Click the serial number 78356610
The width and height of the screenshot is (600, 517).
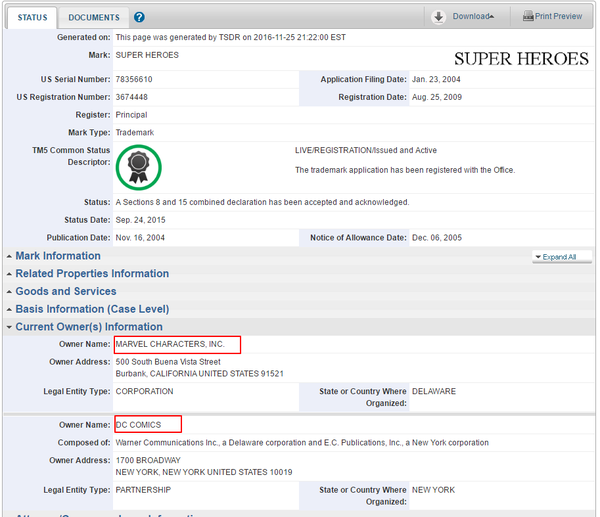click(134, 79)
